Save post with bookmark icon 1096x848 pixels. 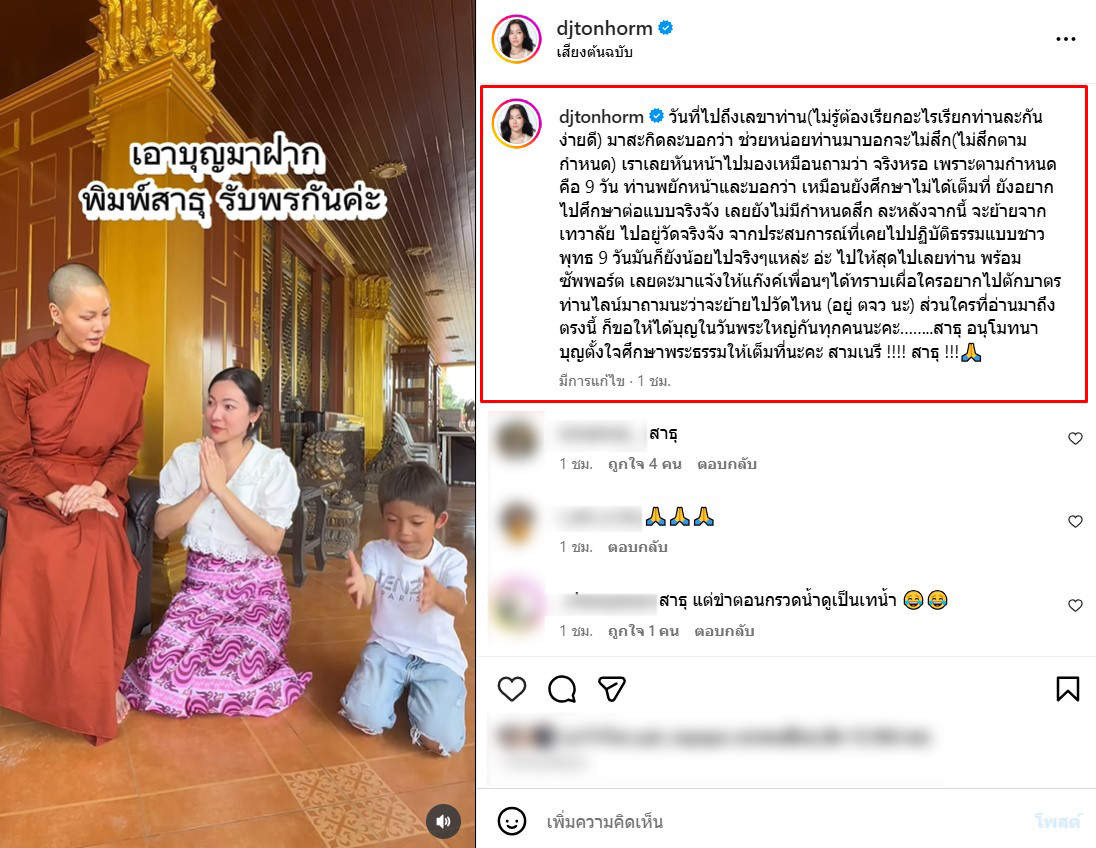click(1067, 689)
